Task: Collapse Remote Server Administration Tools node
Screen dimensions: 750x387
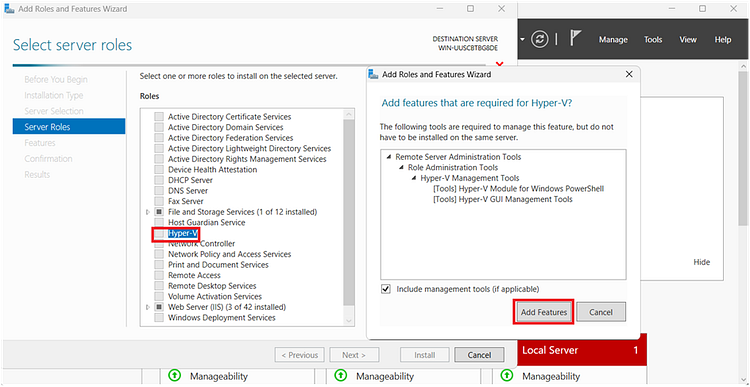Action: (x=389, y=157)
